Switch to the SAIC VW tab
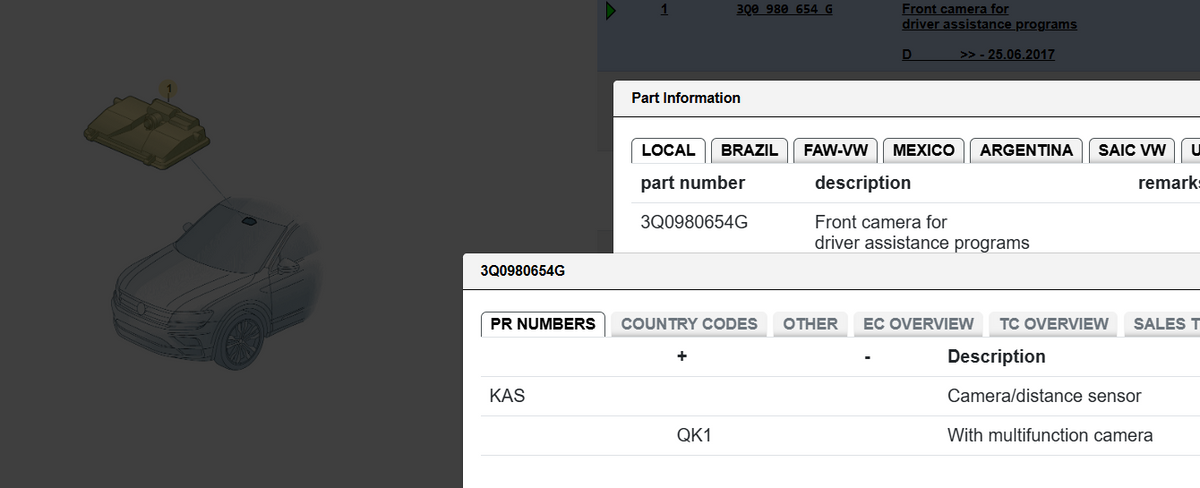Image resolution: width=1200 pixels, height=488 pixels. 1132,150
